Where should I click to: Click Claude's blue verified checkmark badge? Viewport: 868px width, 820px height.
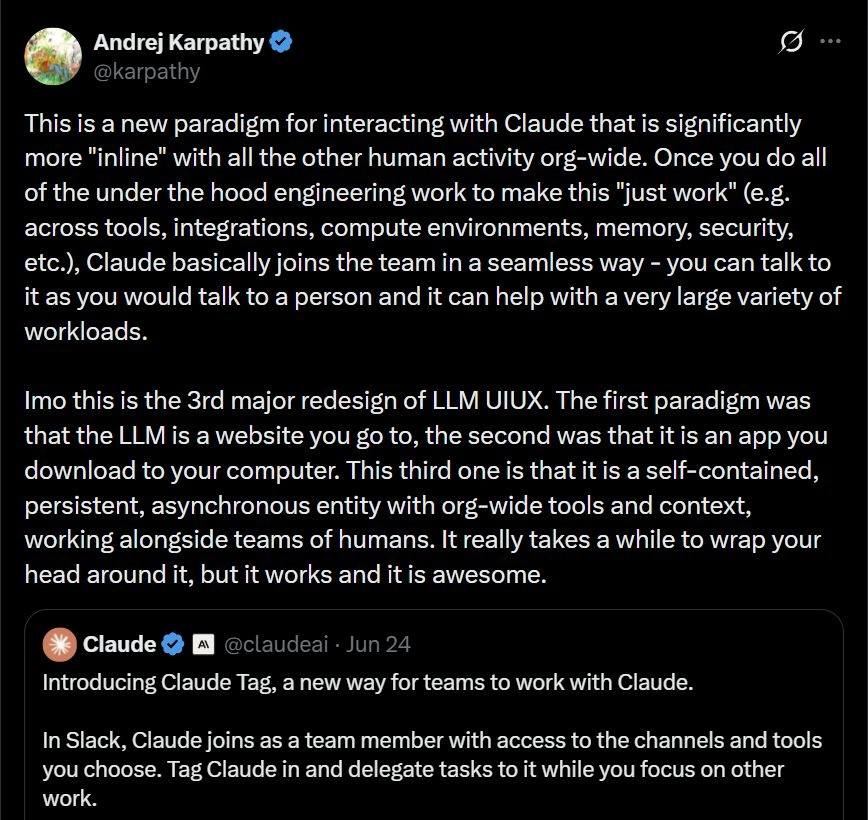173,644
